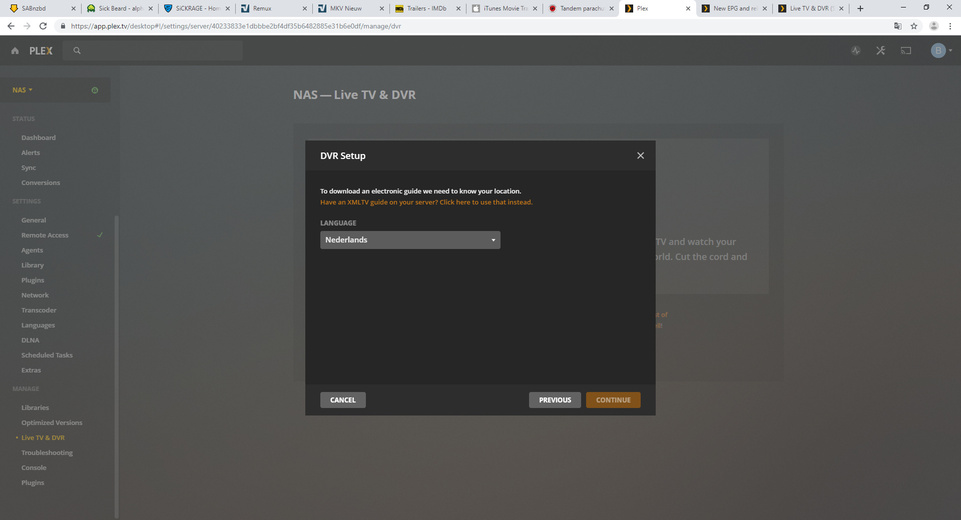
Task: Close the SABnzbd browser tab
Action: [x=74, y=9]
